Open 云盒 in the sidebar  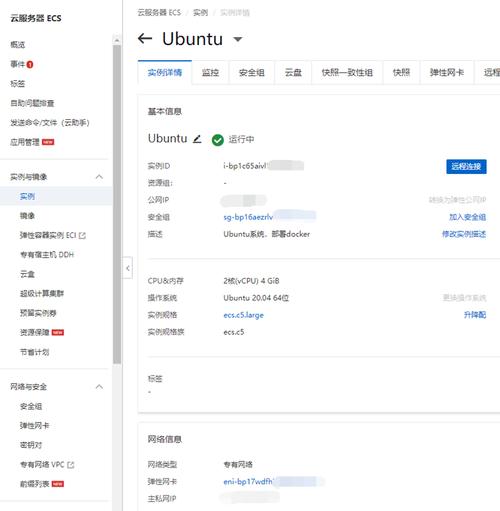click(27, 274)
